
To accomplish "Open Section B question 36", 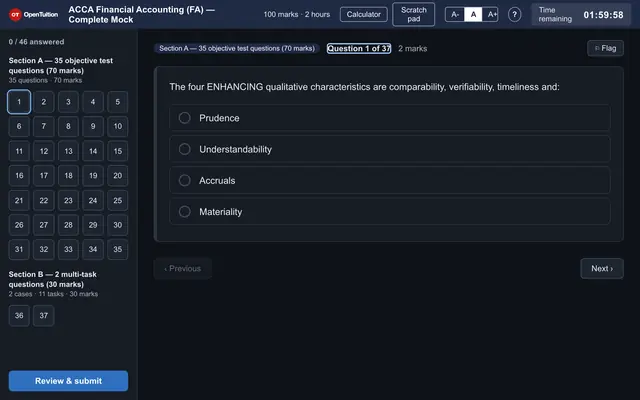I will (x=19, y=316).
